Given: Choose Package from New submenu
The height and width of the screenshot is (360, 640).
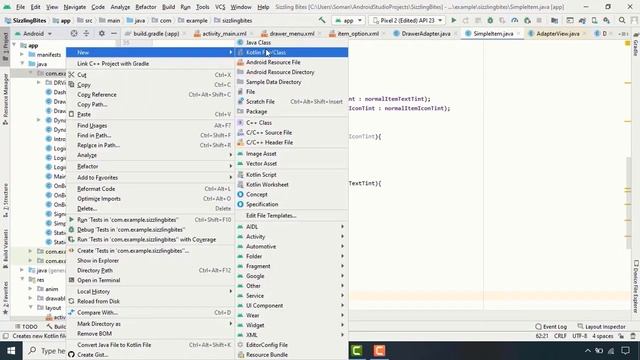Looking at the screenshot, I should (x=292, y=111).
